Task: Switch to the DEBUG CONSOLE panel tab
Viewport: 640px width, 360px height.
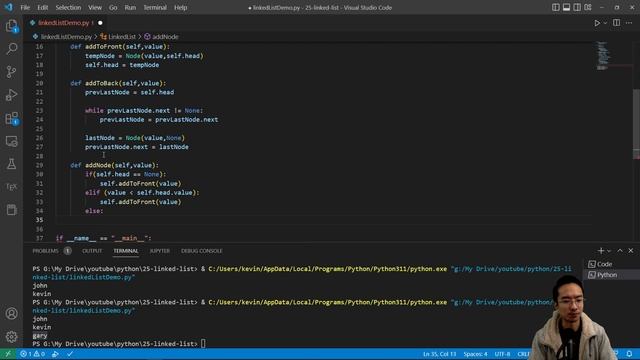Action: coord(202,251)
